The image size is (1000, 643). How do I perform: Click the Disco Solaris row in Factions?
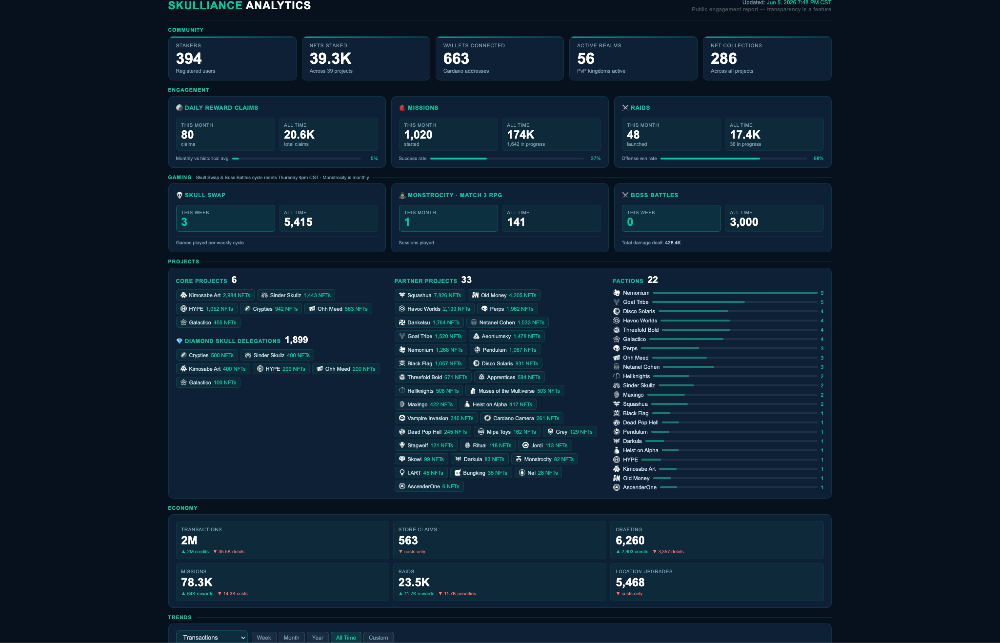click(718, 311)
